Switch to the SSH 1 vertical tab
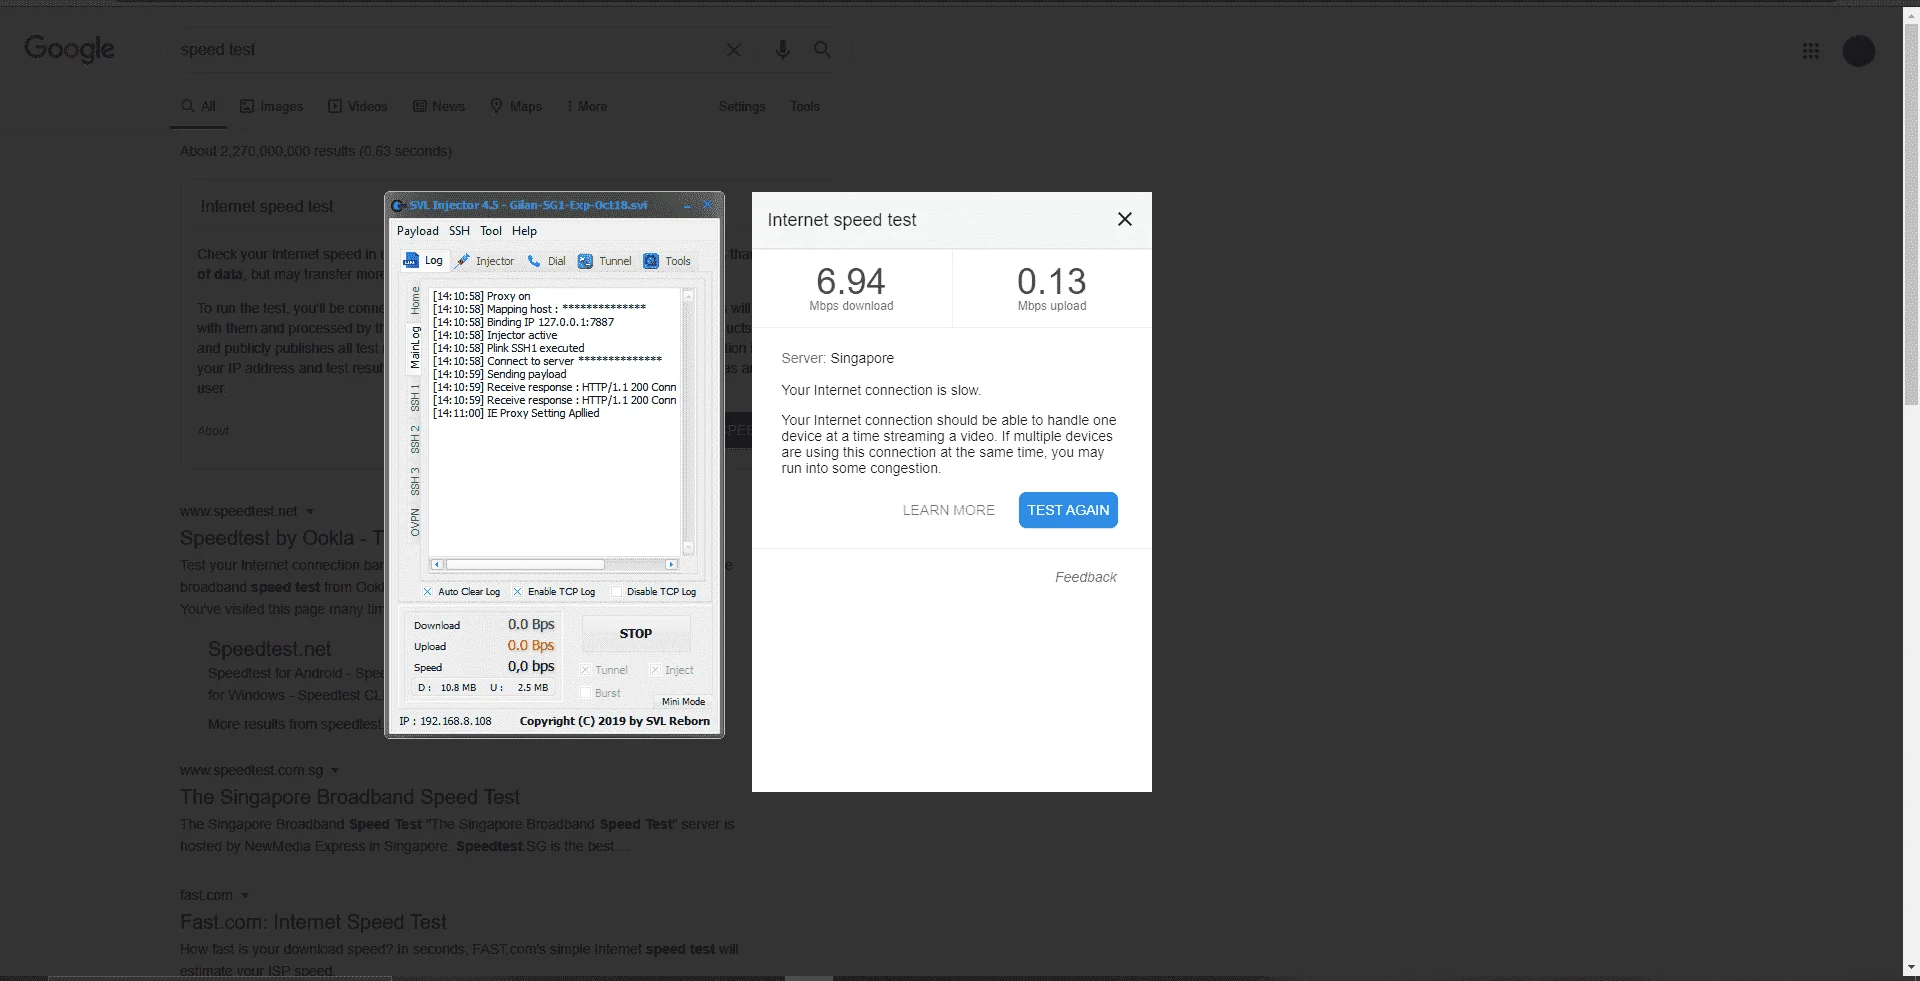 click(415, 398)
